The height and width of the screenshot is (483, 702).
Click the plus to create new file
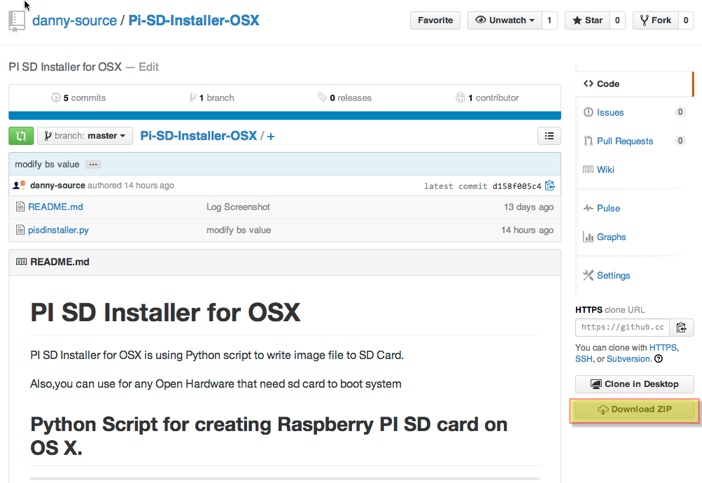[x=270, y=136]
